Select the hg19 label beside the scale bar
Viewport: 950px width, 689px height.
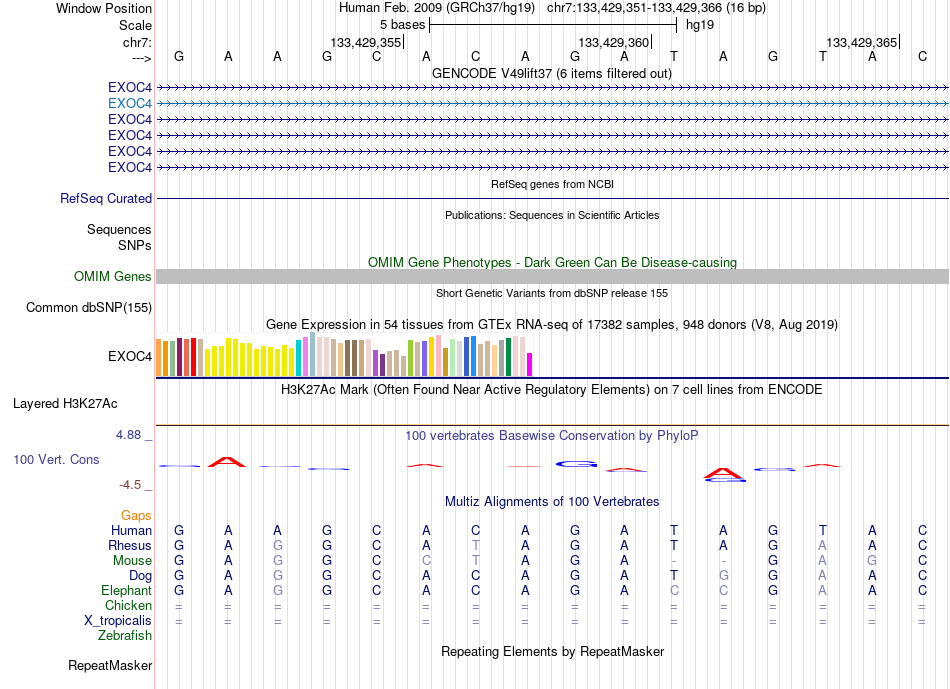(x=700, y=25)
